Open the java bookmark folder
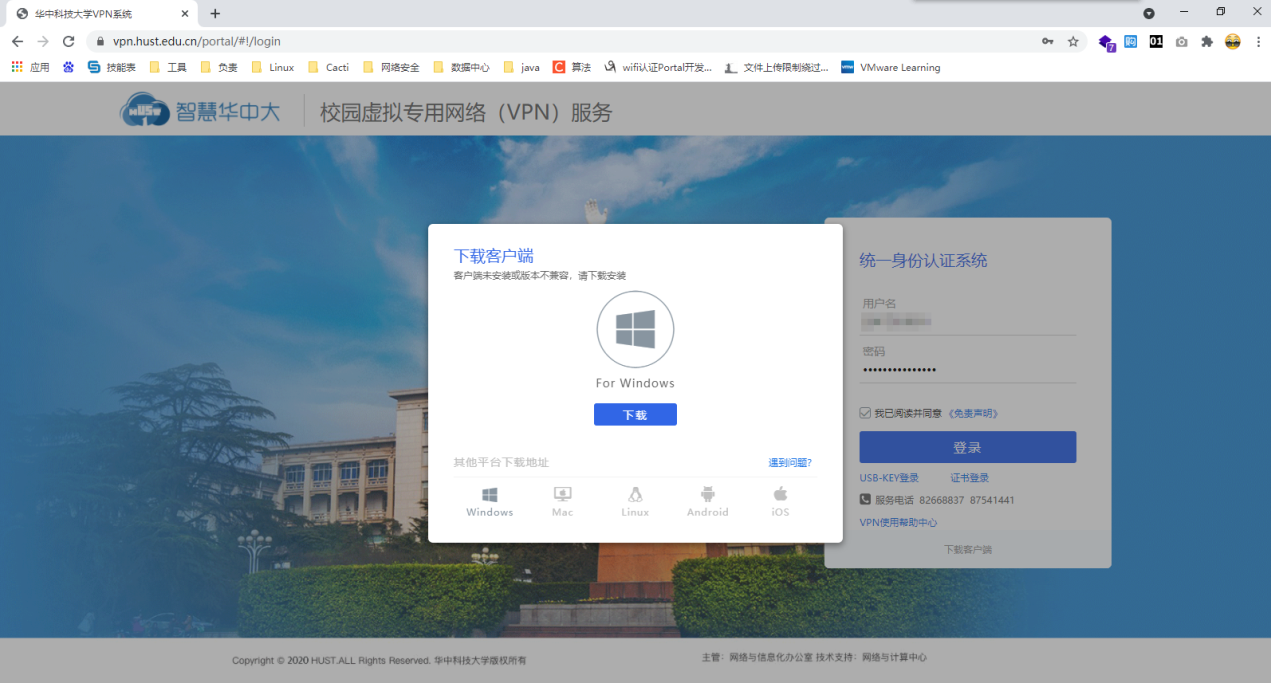Image resolution: width=1271 pixels, height=683 pixels. coord(522,67)
